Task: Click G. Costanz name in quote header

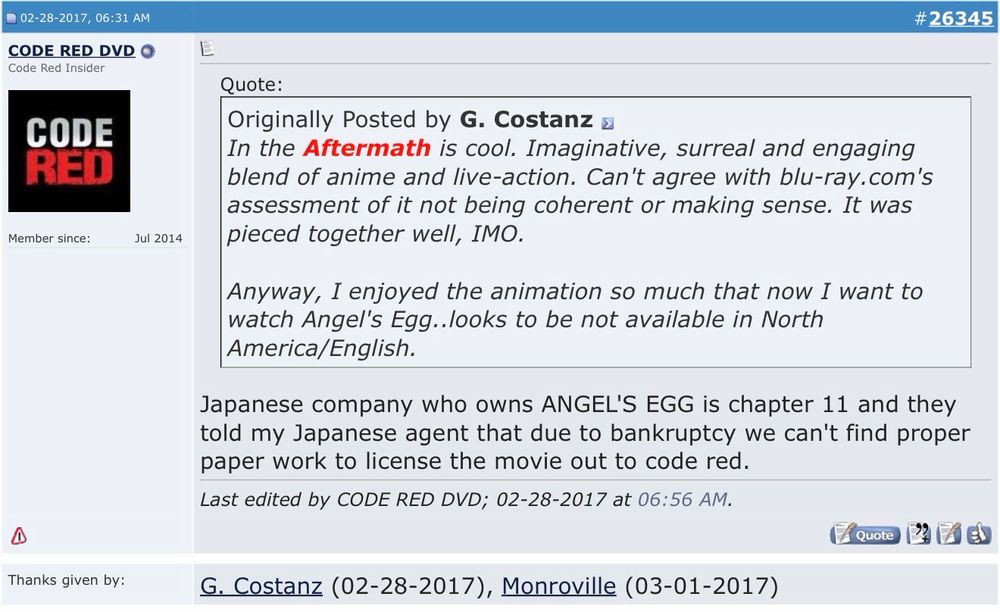Action: [x=526, y=120]
